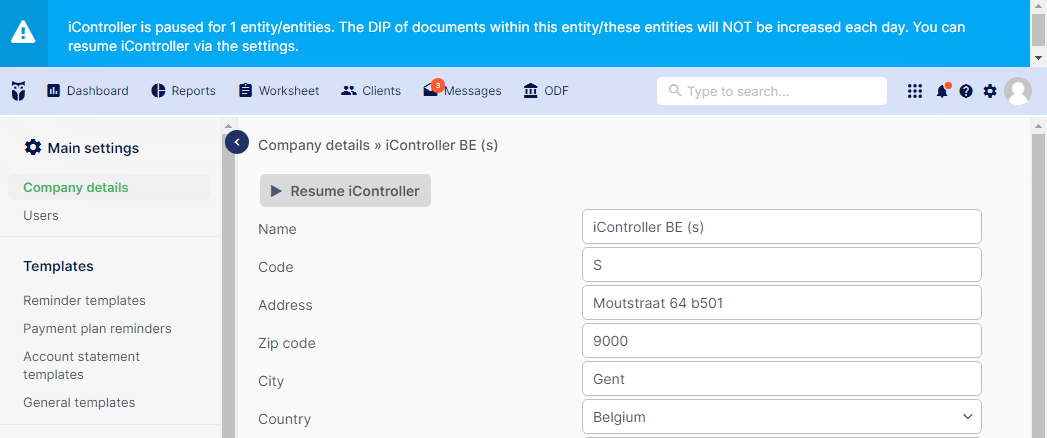This screenshot has height=438, width=1047.
Task: Click the banner scrollbar down arrow
Action: point(1038,58)
